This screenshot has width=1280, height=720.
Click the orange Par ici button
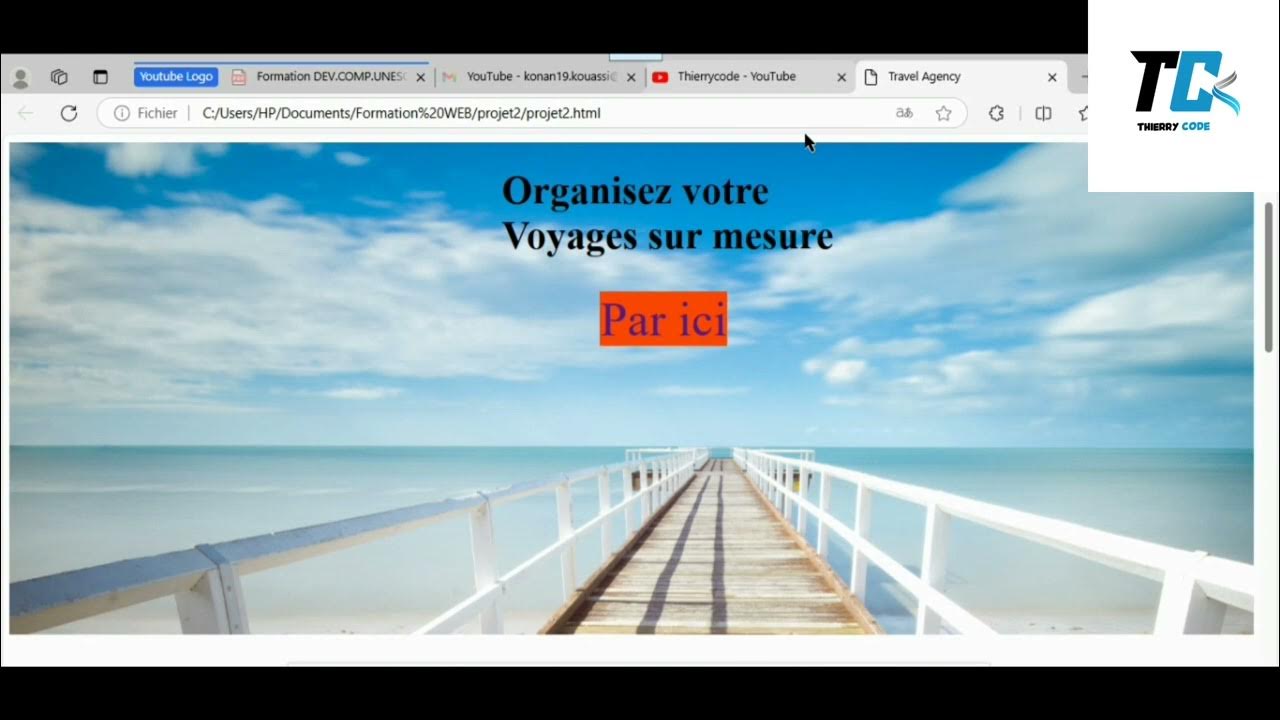663,319
